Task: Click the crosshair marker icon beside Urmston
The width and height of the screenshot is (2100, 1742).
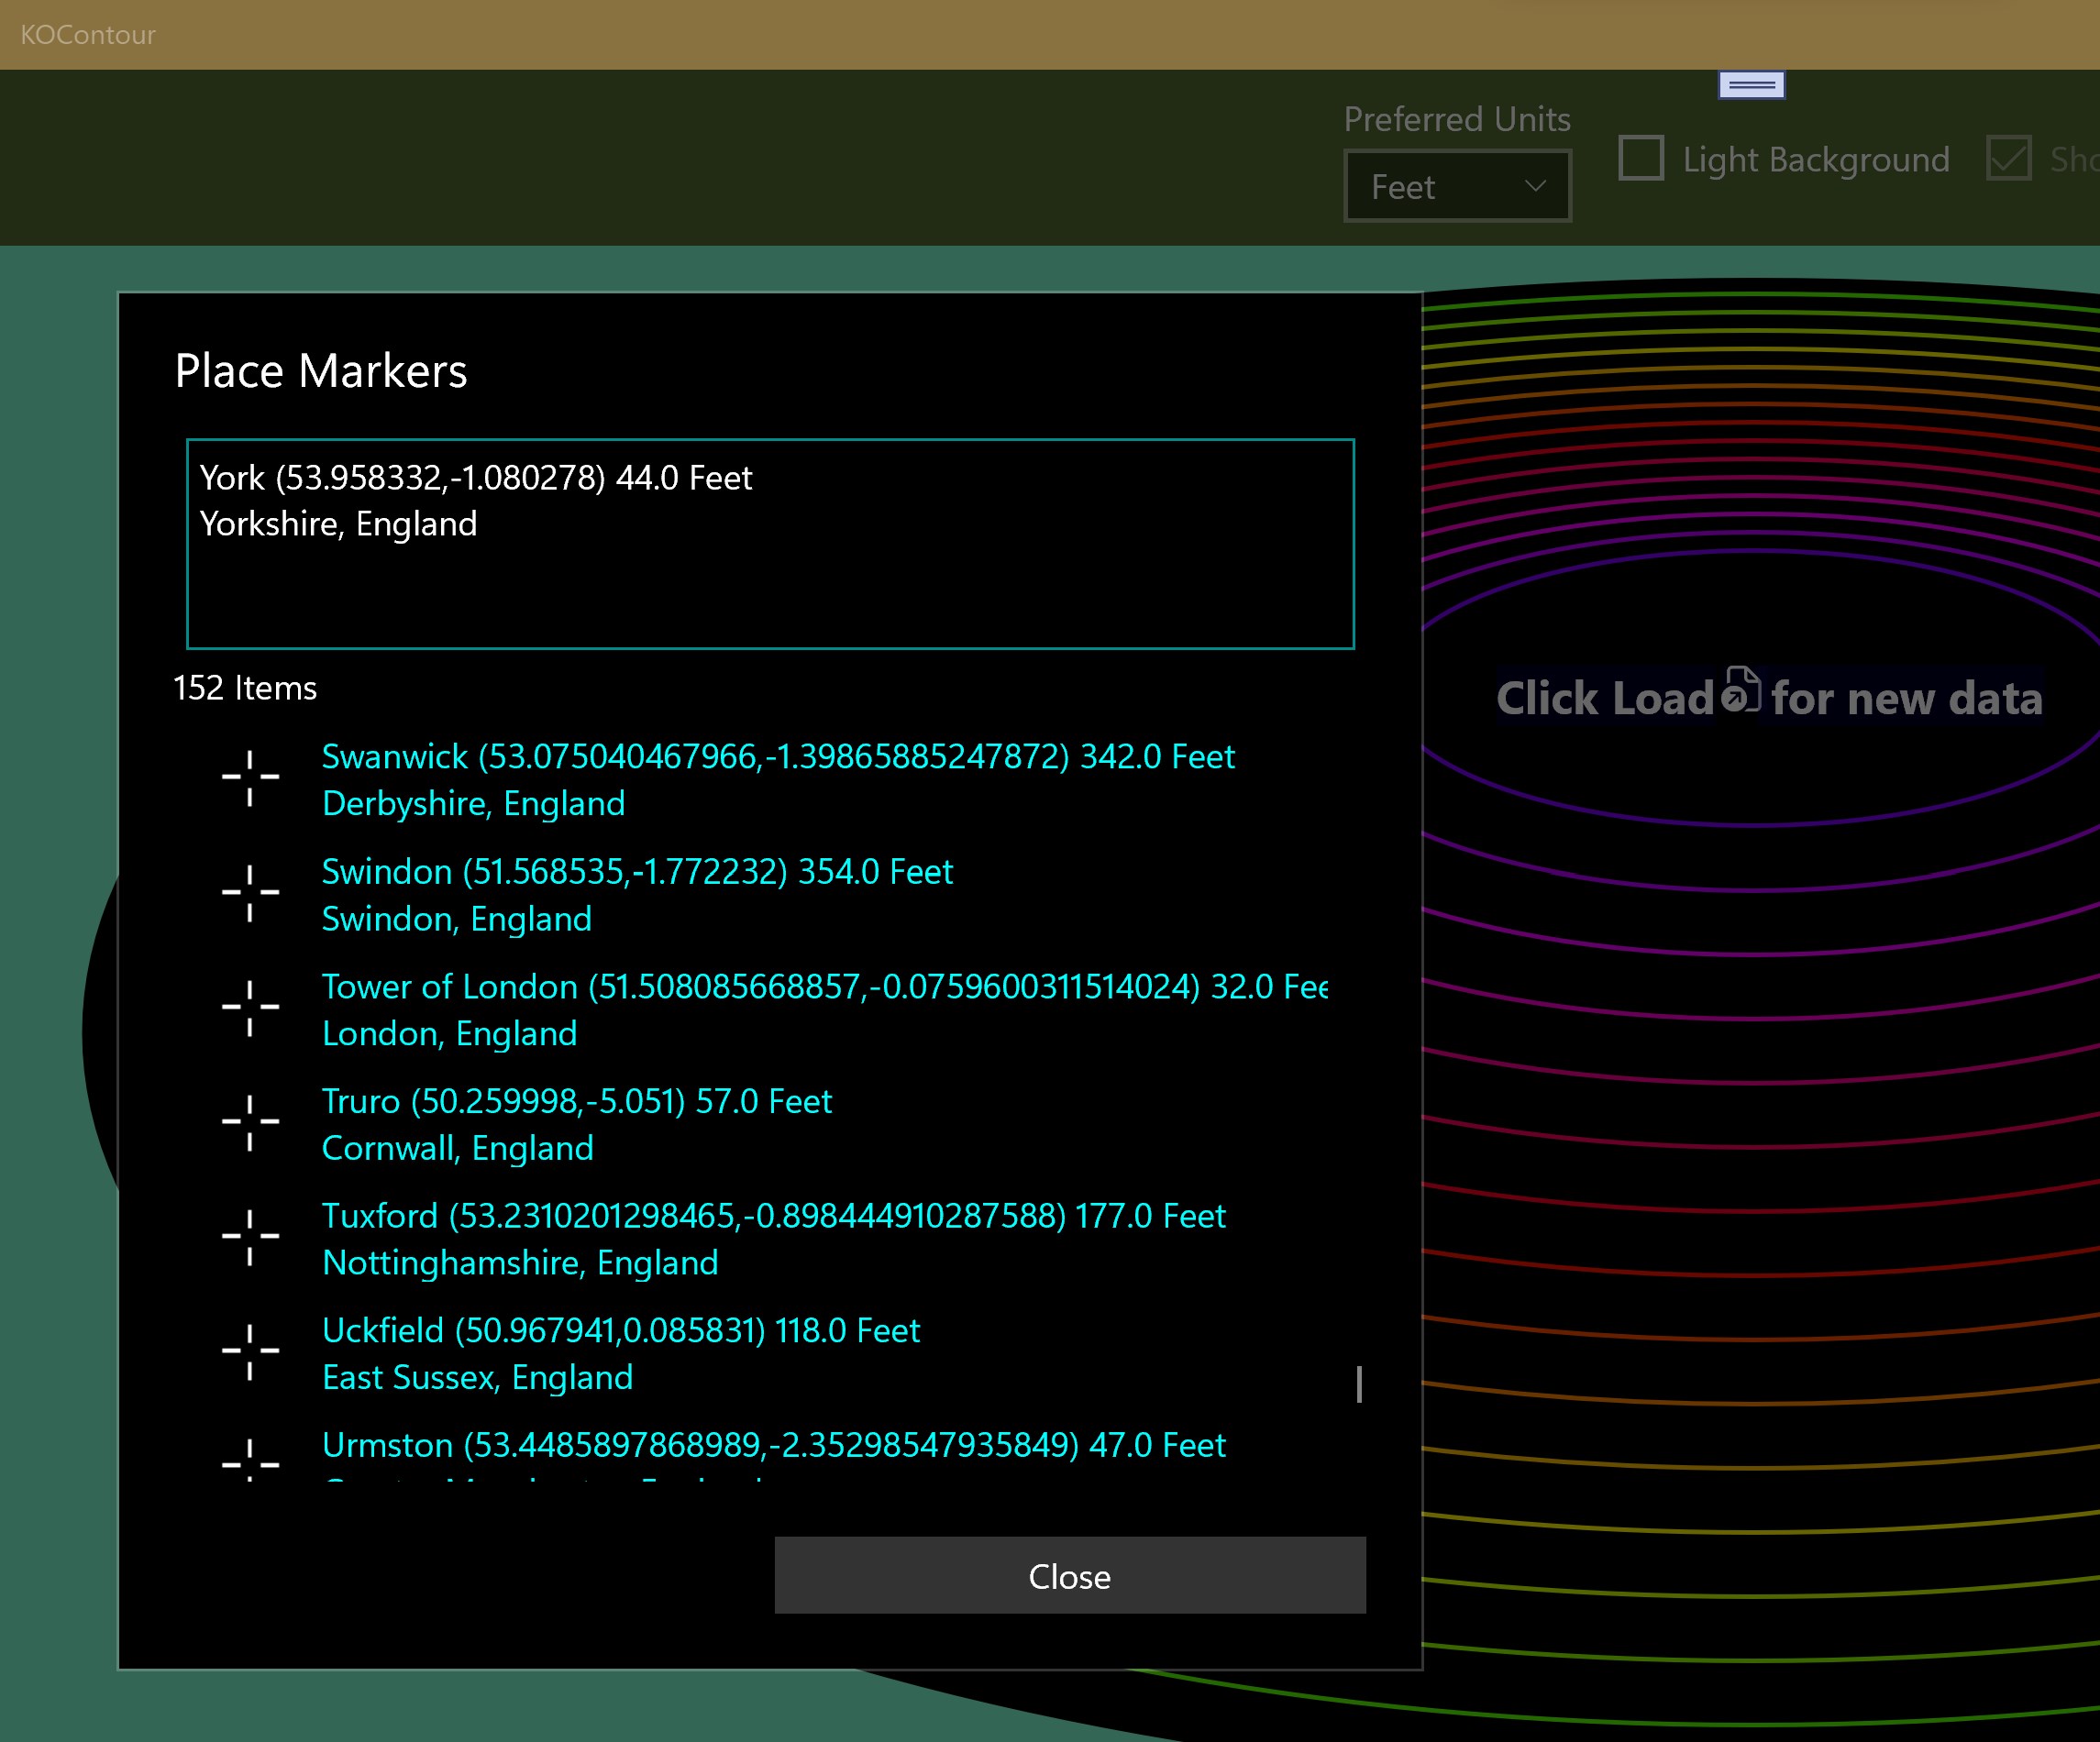Action: pos(250,1462)
